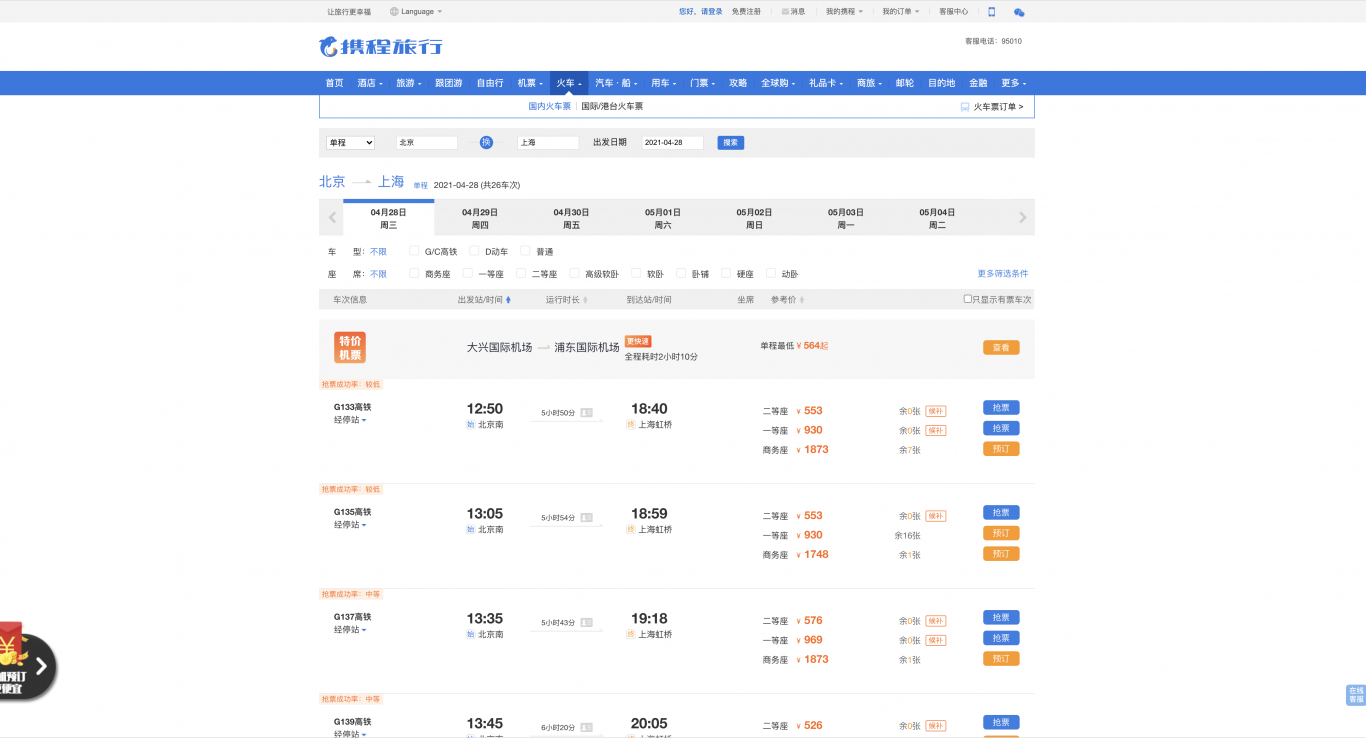This screenshot has width=1366, height=738.
Task: Click the 特价机票 badge
Action: 350,347
